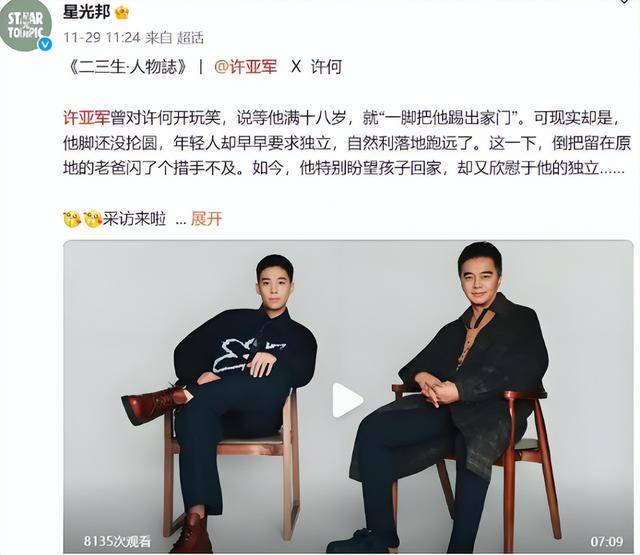Open the Star Topic profile avatar
This screenshot has width=640, height=555.
pos(25,25)
